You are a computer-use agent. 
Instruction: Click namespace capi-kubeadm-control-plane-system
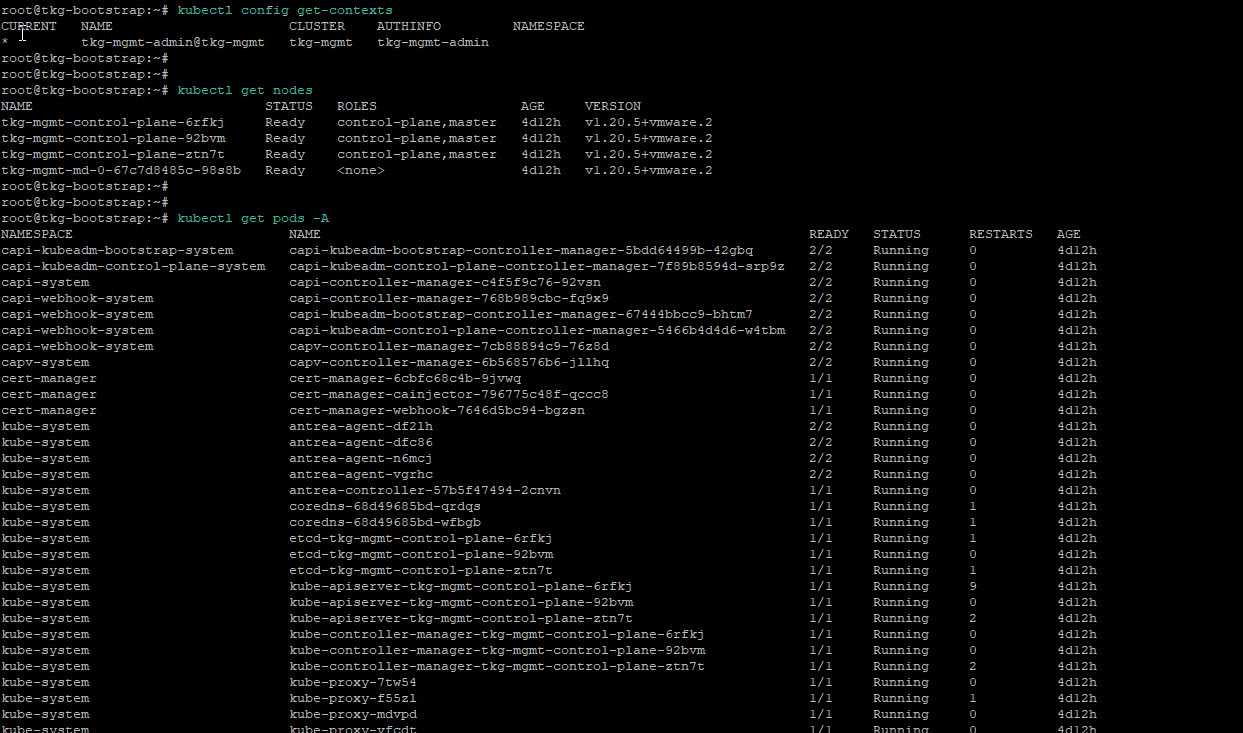(x=133, y=266)
